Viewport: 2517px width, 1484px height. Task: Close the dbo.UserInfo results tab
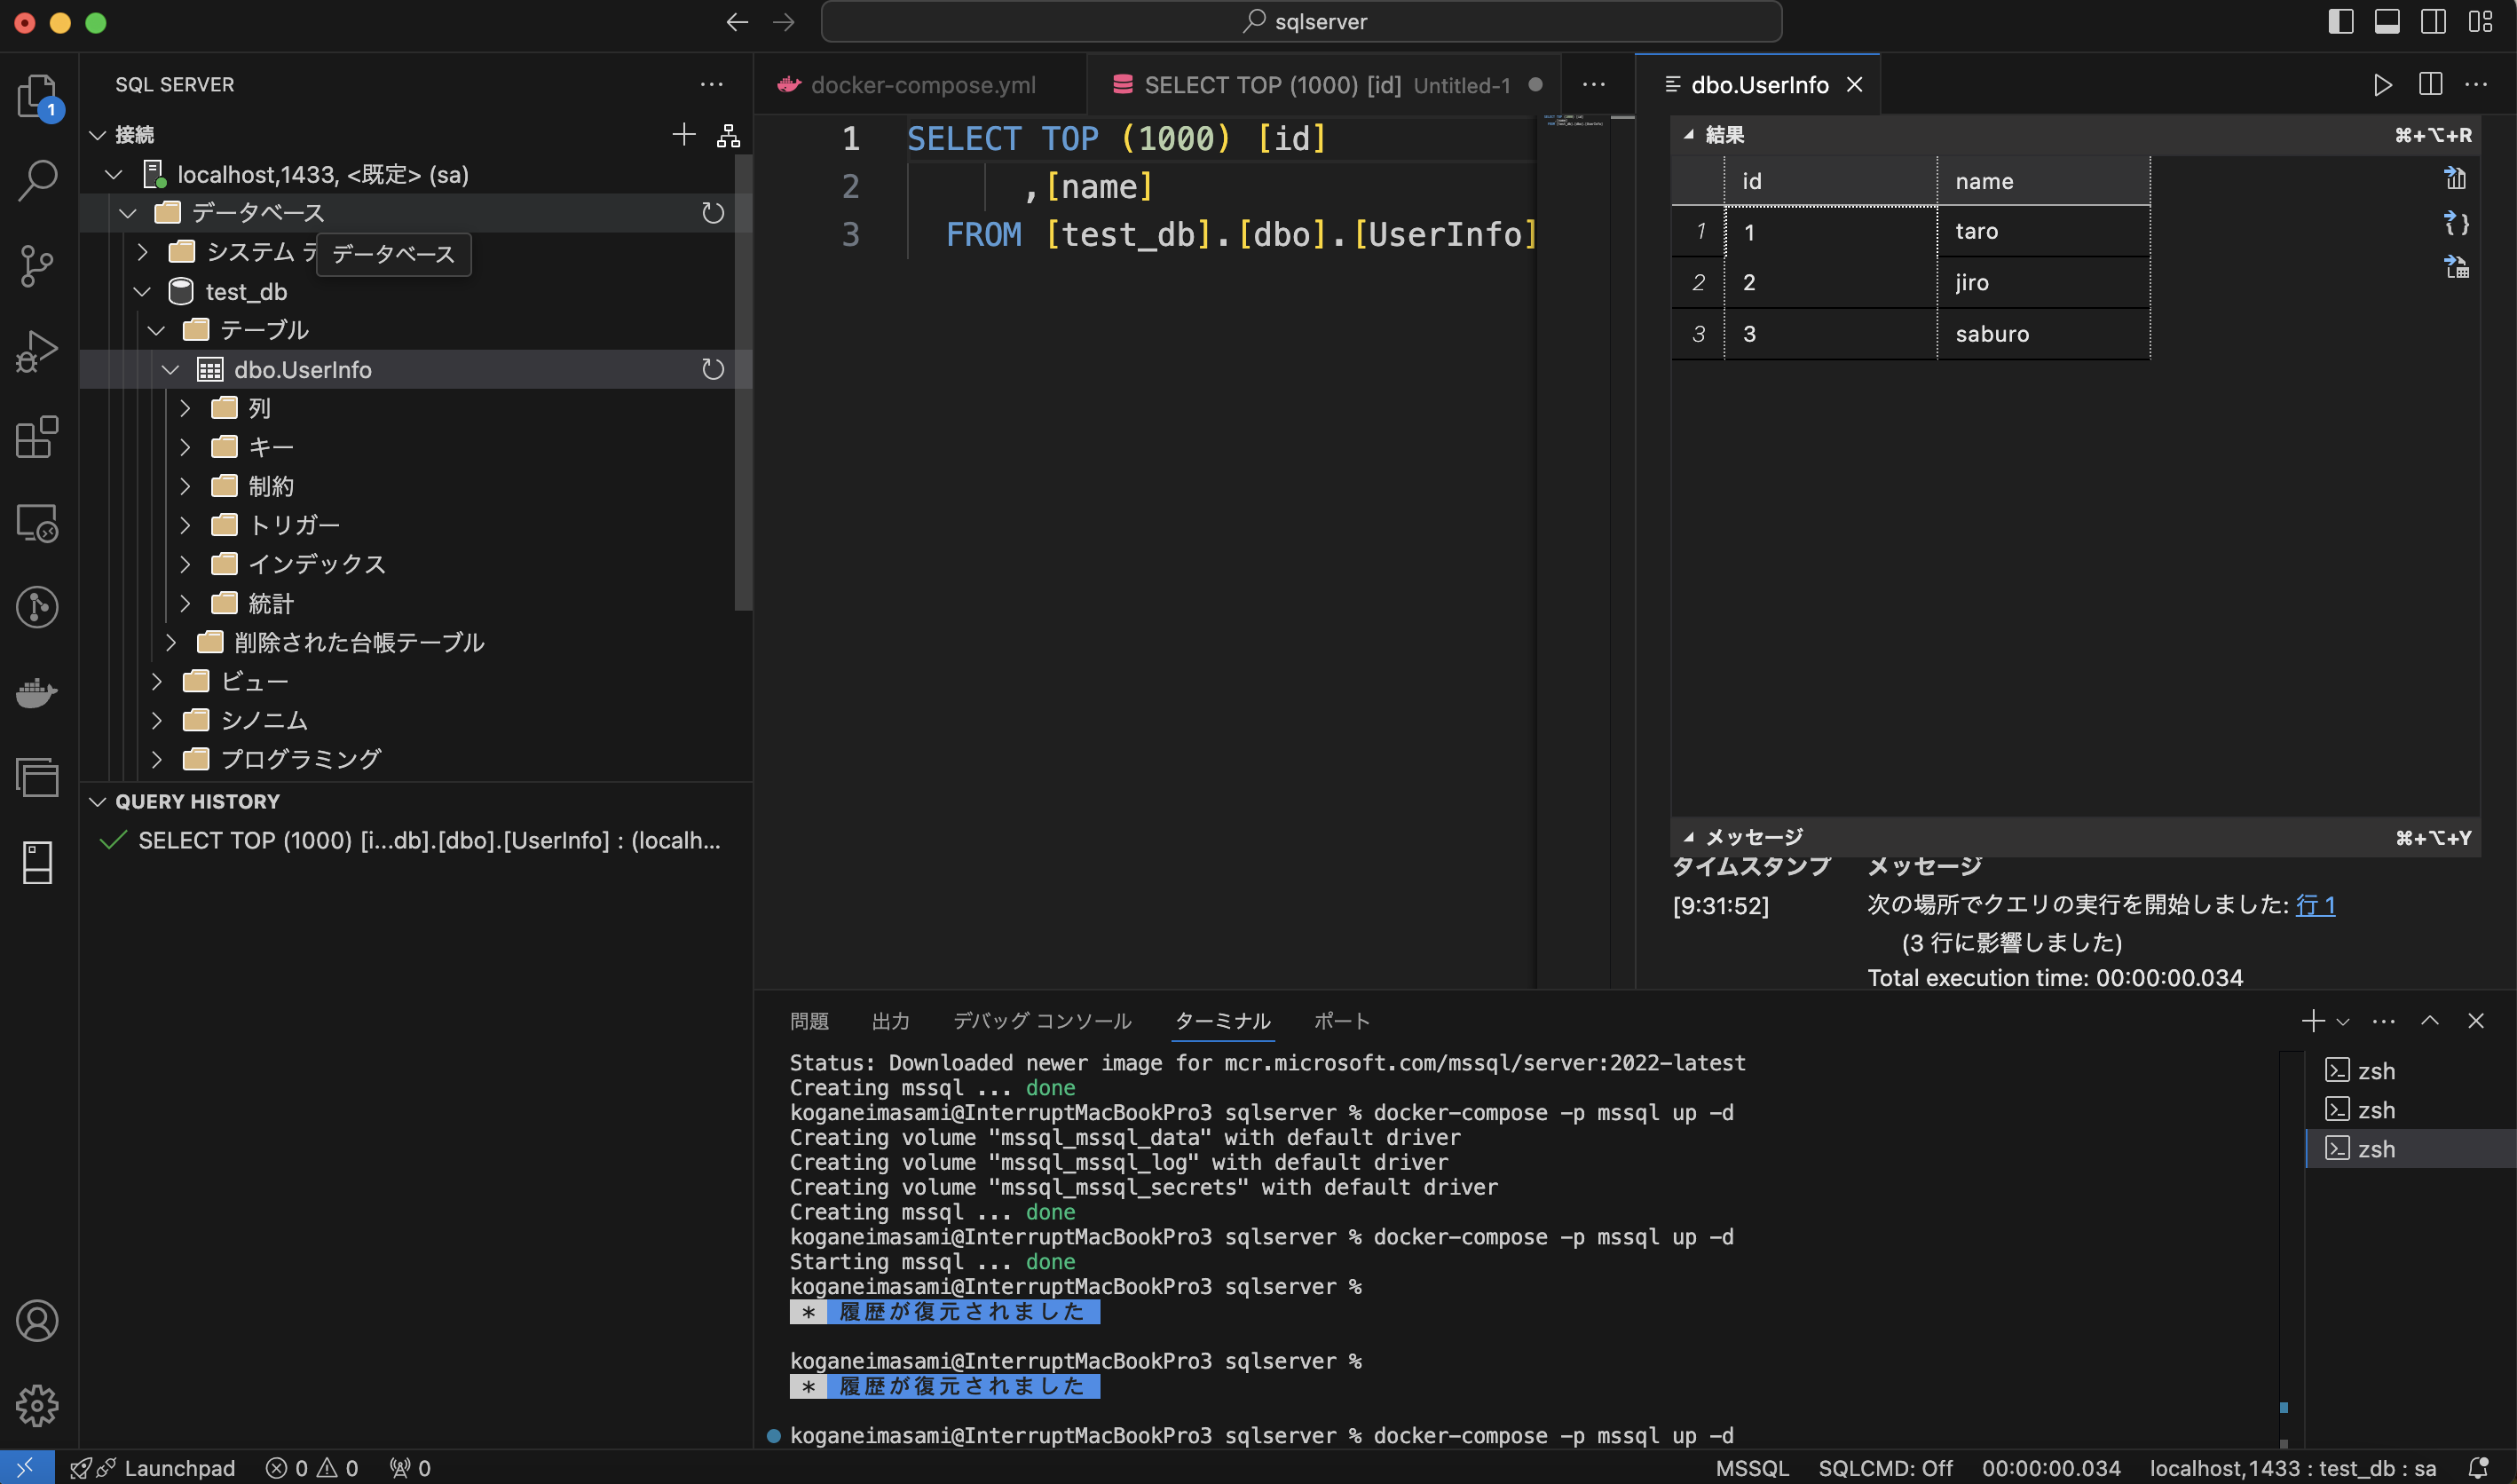(x=1854, y=85)
